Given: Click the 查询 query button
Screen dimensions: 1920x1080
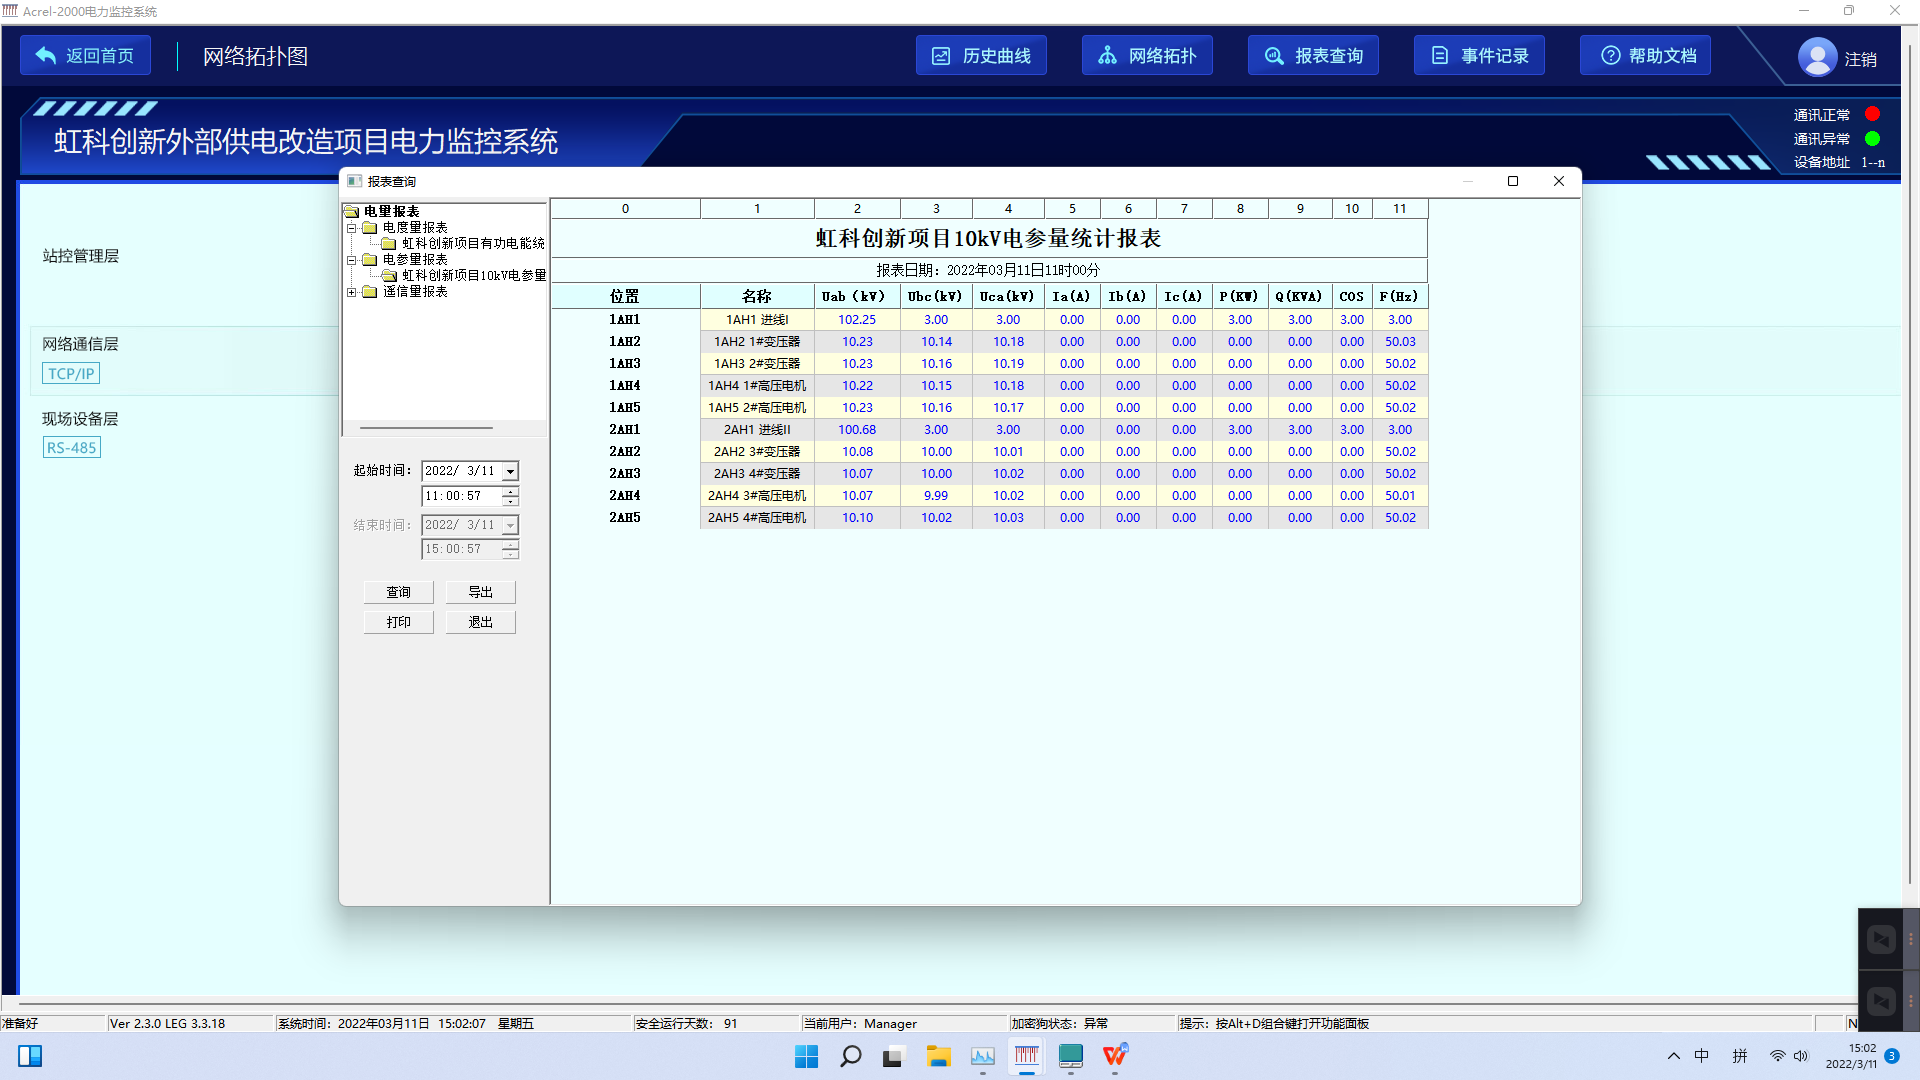Looking at the screenshot, I should point(398,592).
